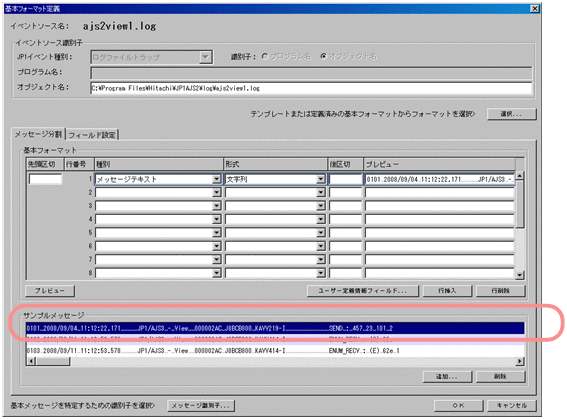Open row 3 種別 dropdown
The image size is (567, 420).
coord(217,206)
